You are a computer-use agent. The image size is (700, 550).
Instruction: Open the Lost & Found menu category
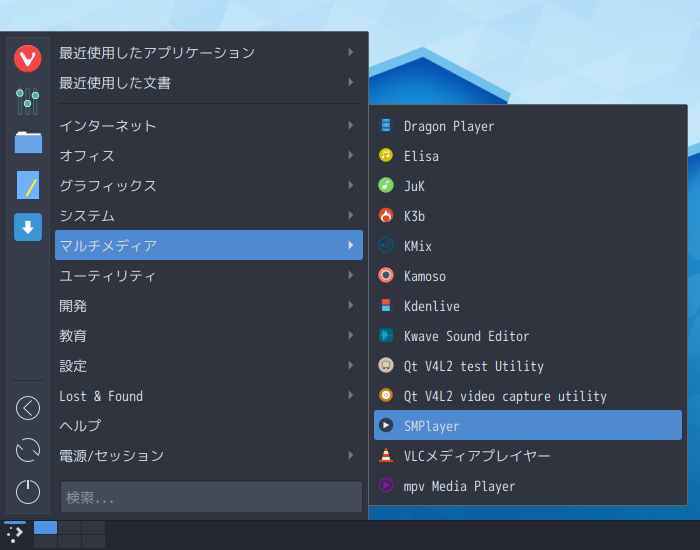[x=209, y=396]
